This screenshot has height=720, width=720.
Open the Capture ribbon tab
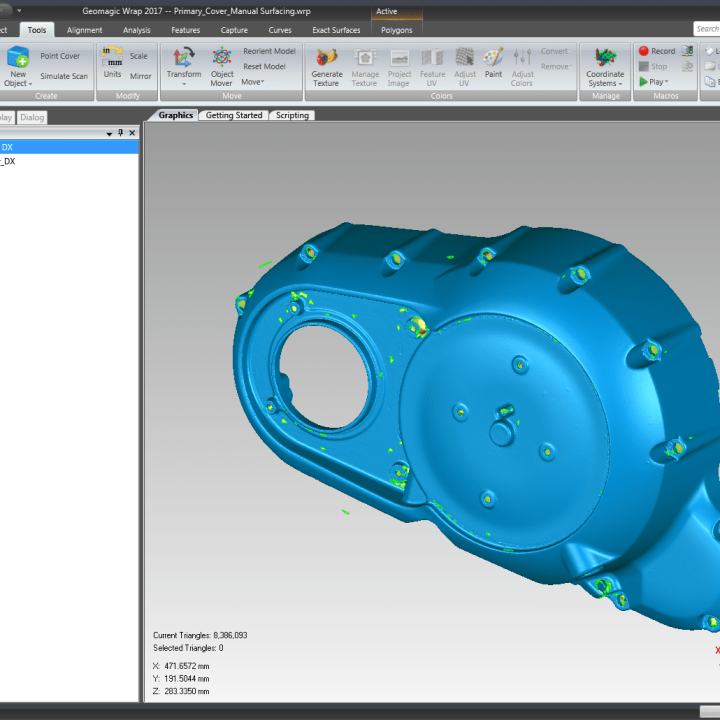pos(234,30)
